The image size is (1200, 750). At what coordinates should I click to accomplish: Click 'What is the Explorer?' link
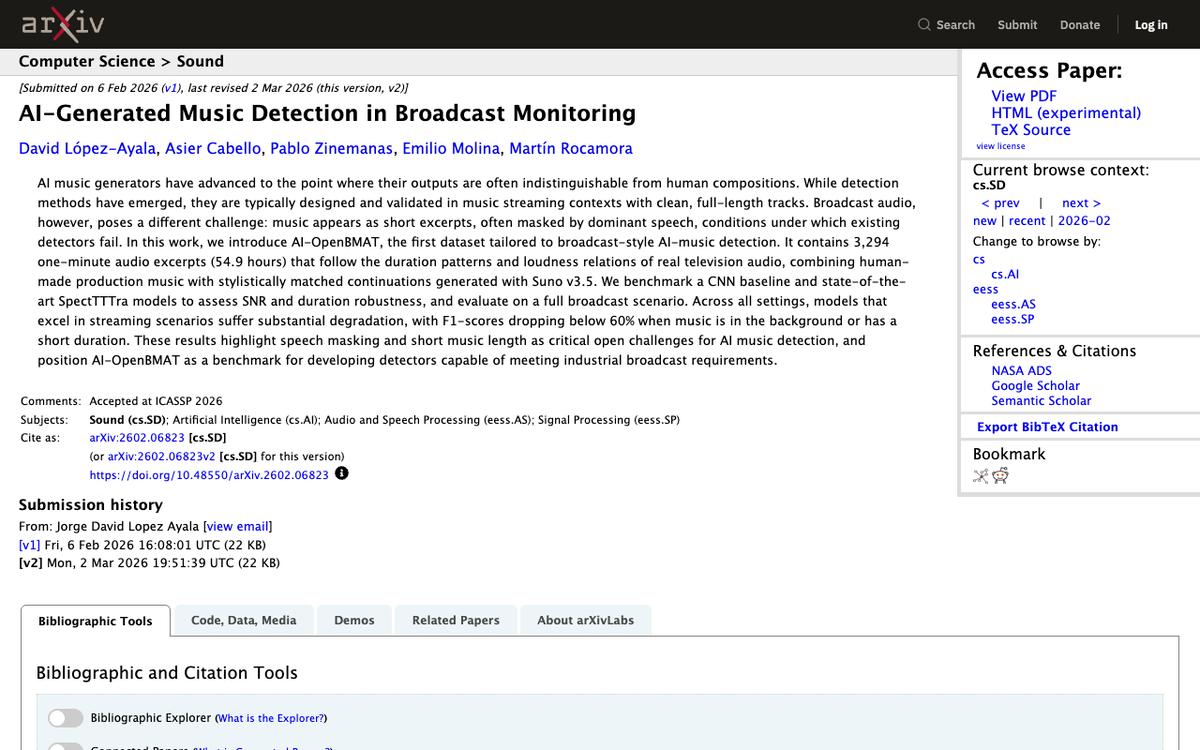[x=271, y=718]
